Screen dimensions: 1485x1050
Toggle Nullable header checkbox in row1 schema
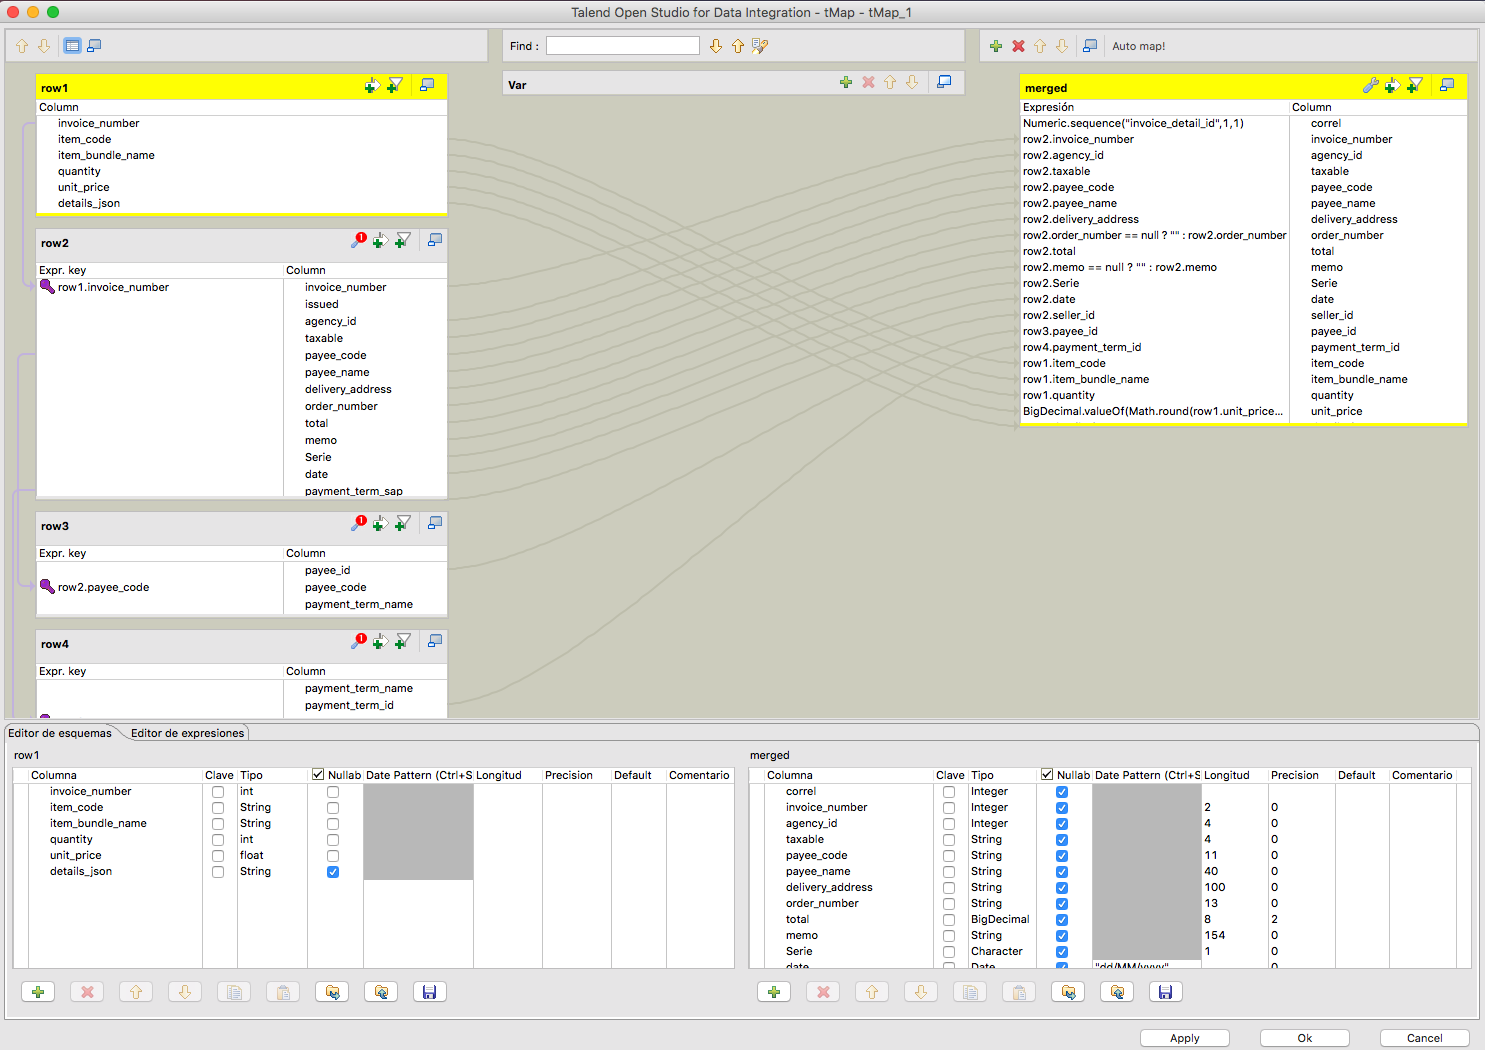[318, 775]
